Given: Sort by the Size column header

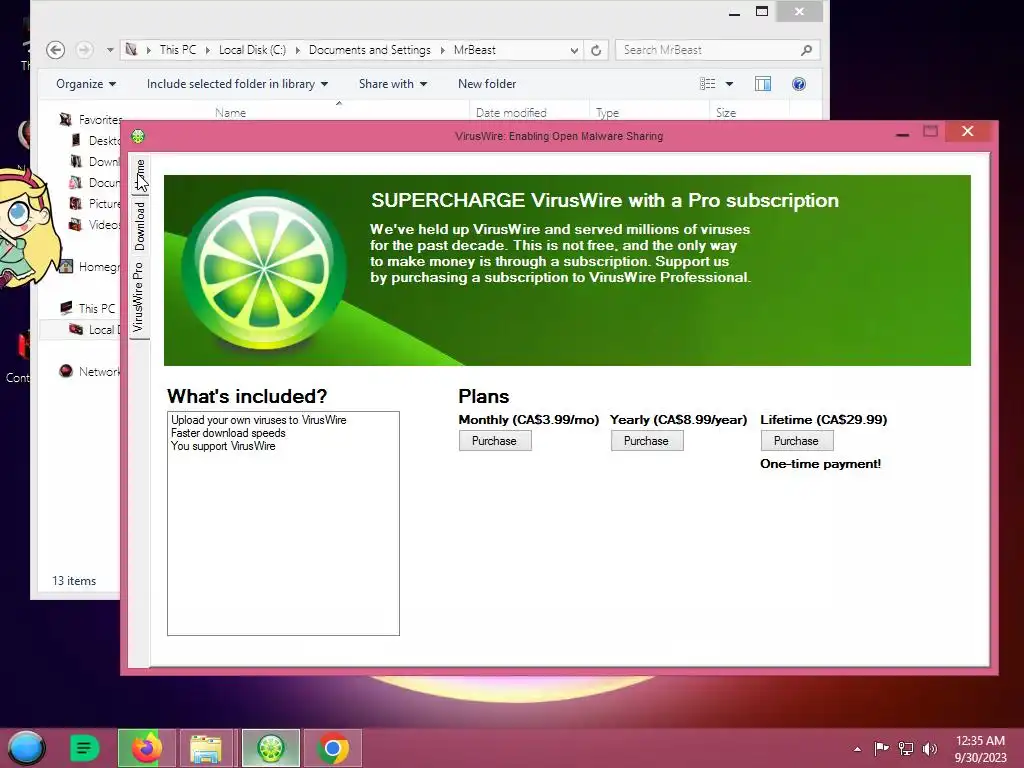Looking at the screenshot, I should [x=726, y=112].
